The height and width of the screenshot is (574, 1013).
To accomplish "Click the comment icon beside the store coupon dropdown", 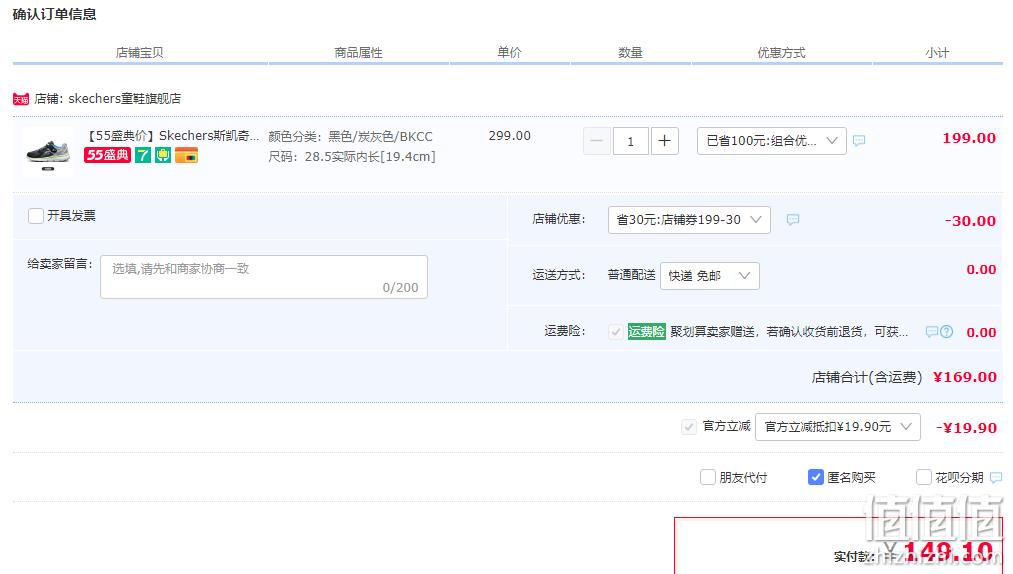I will pos(793,220).
